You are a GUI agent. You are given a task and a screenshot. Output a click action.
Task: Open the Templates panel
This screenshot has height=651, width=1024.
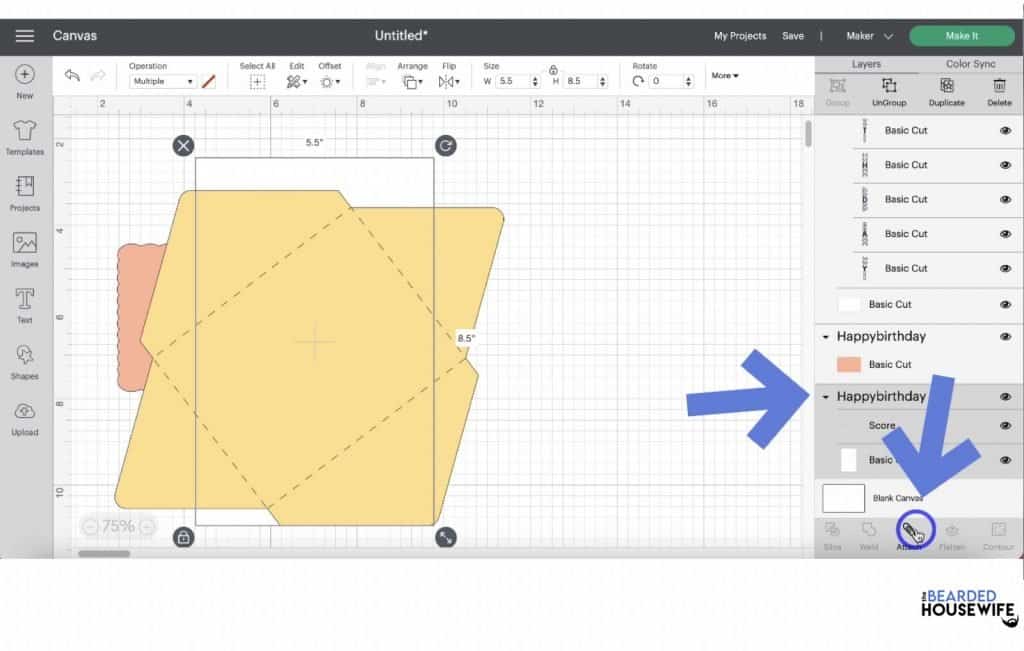(x=25, y=136)
